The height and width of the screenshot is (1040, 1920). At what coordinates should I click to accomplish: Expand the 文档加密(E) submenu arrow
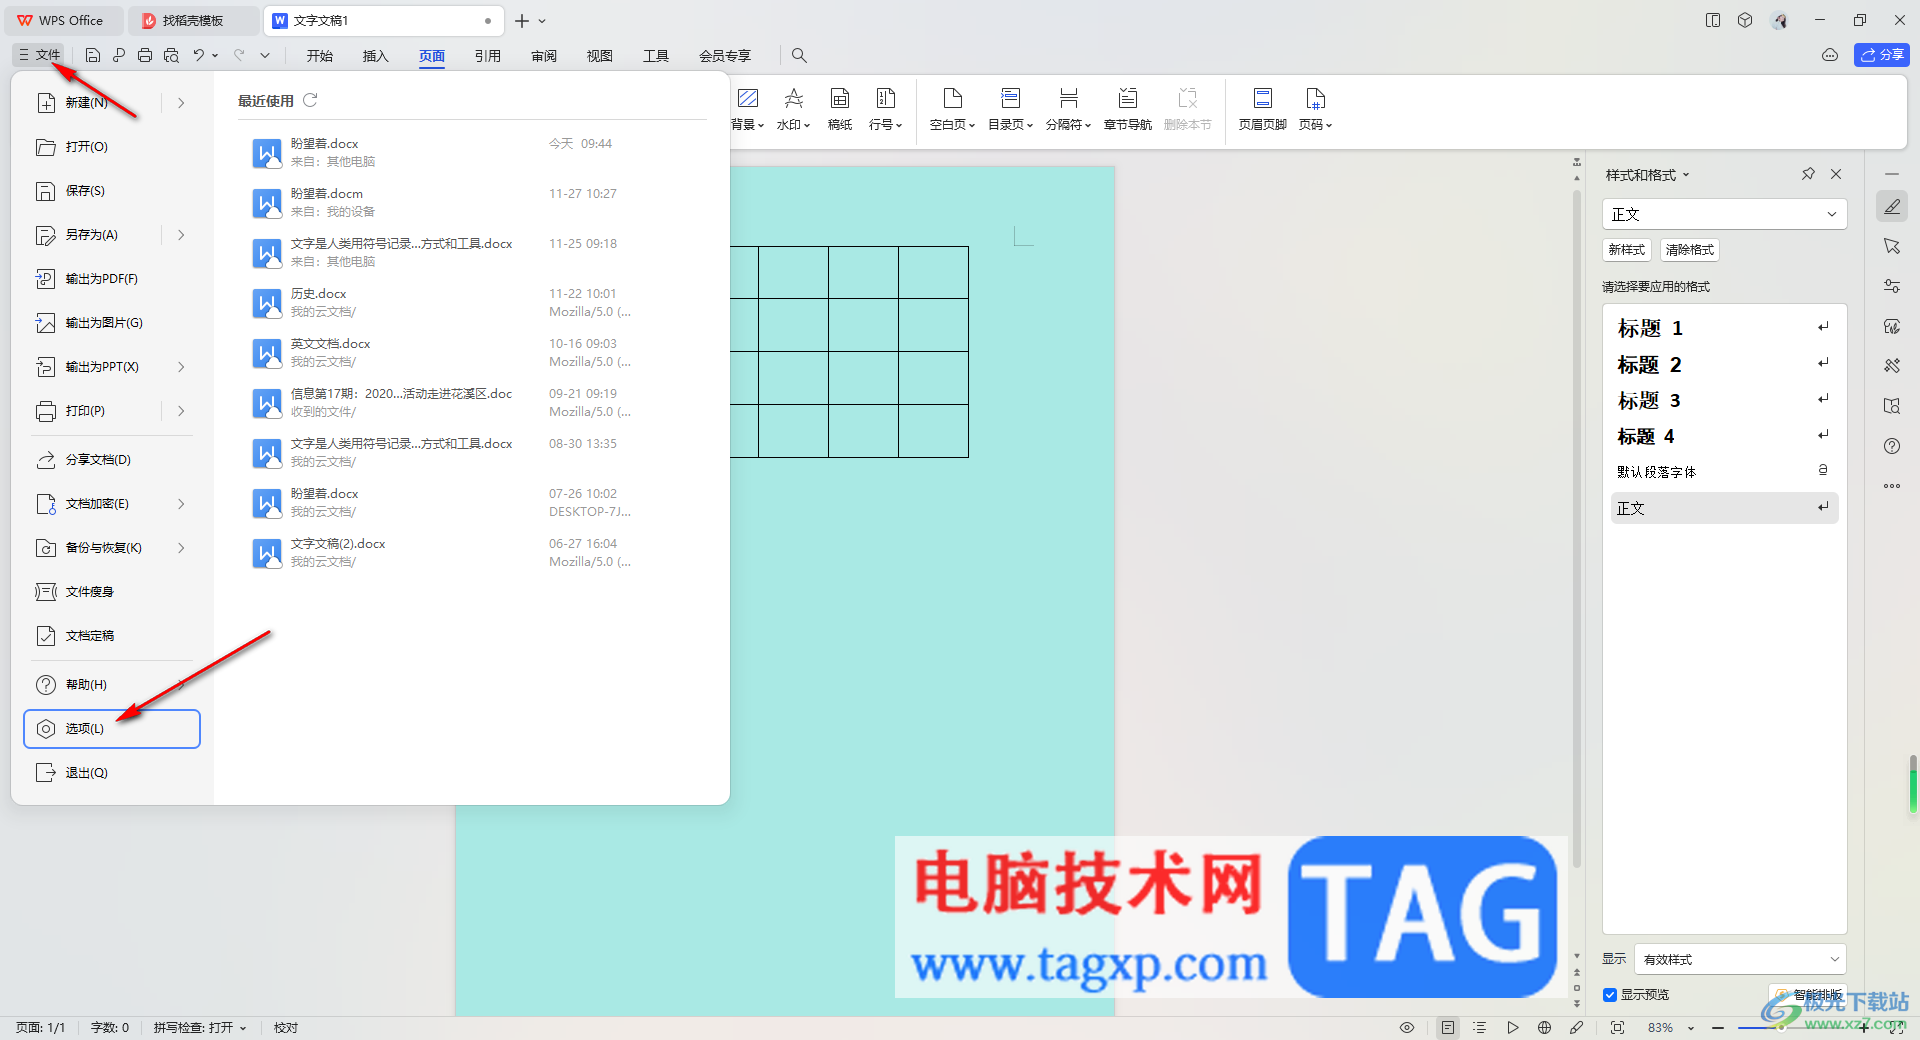(x=181, y=504)
